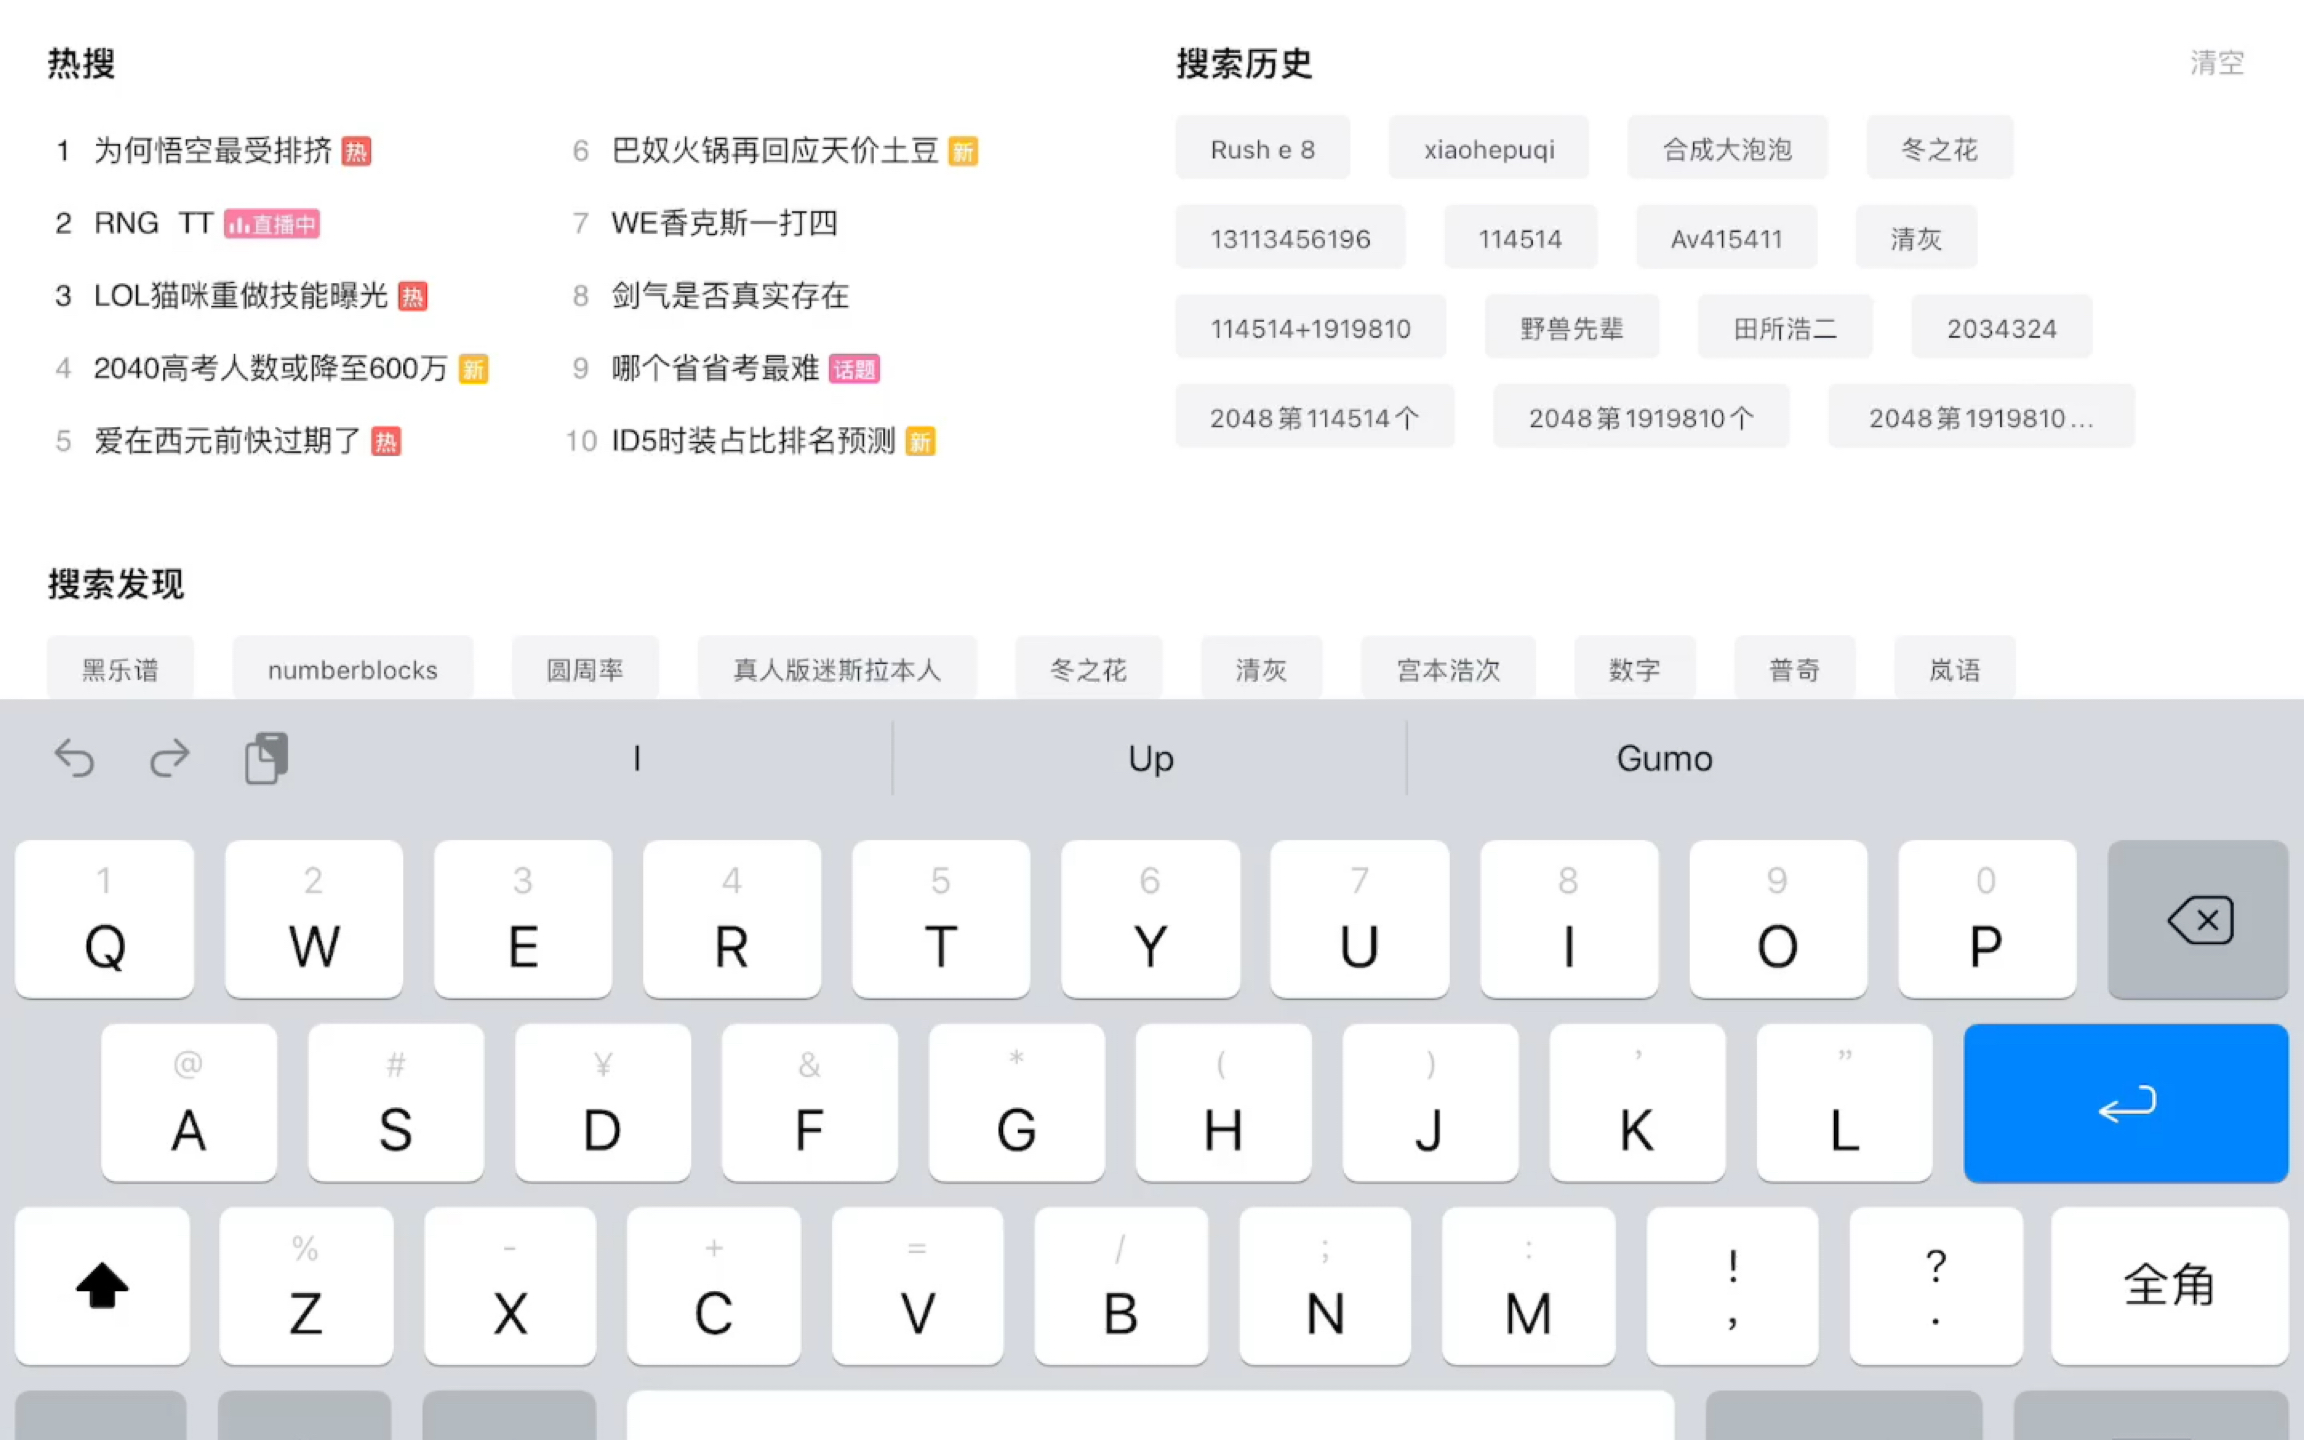Tap the G key
2304x1440 pixels.
(1017, 1103)
